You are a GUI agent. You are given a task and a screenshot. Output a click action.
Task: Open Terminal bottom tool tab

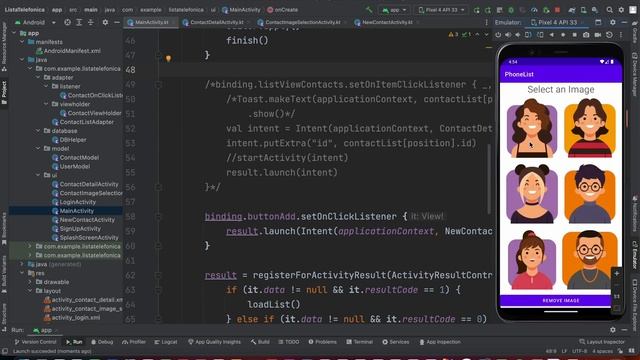(359, 342)
